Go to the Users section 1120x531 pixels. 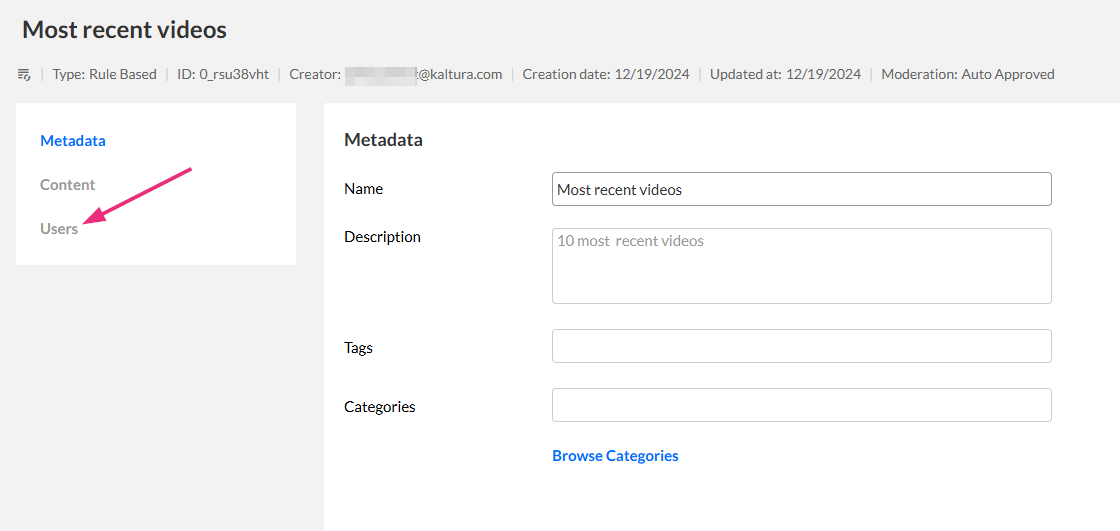click(x=59, y=229)
